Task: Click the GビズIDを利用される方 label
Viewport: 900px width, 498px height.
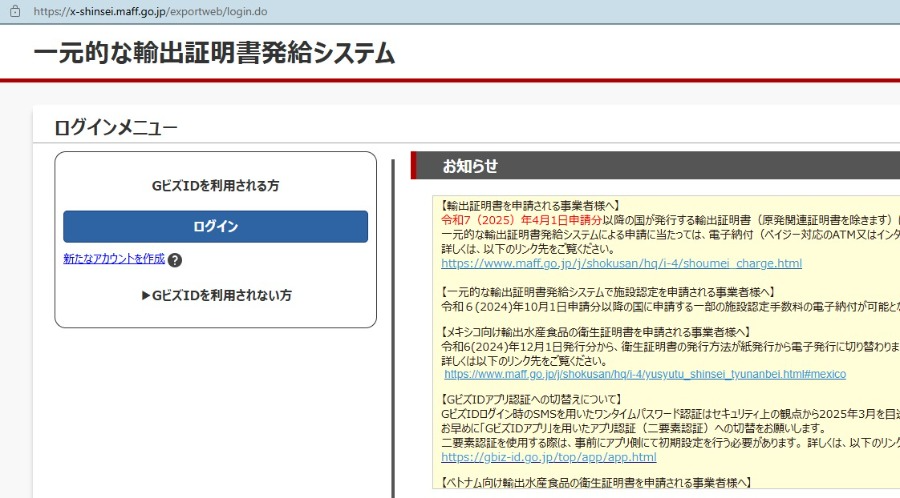Action: click(x=215, y=185)
